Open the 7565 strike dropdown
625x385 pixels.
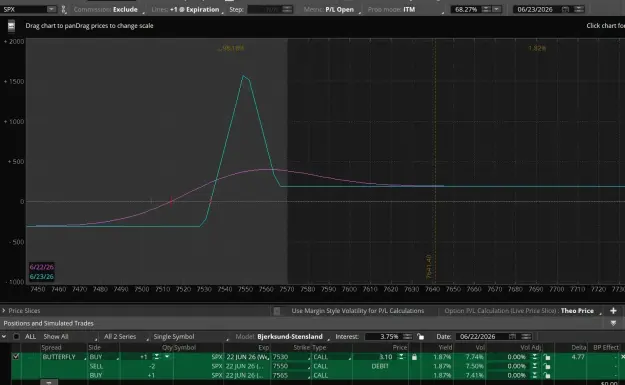tap(291, 375)
